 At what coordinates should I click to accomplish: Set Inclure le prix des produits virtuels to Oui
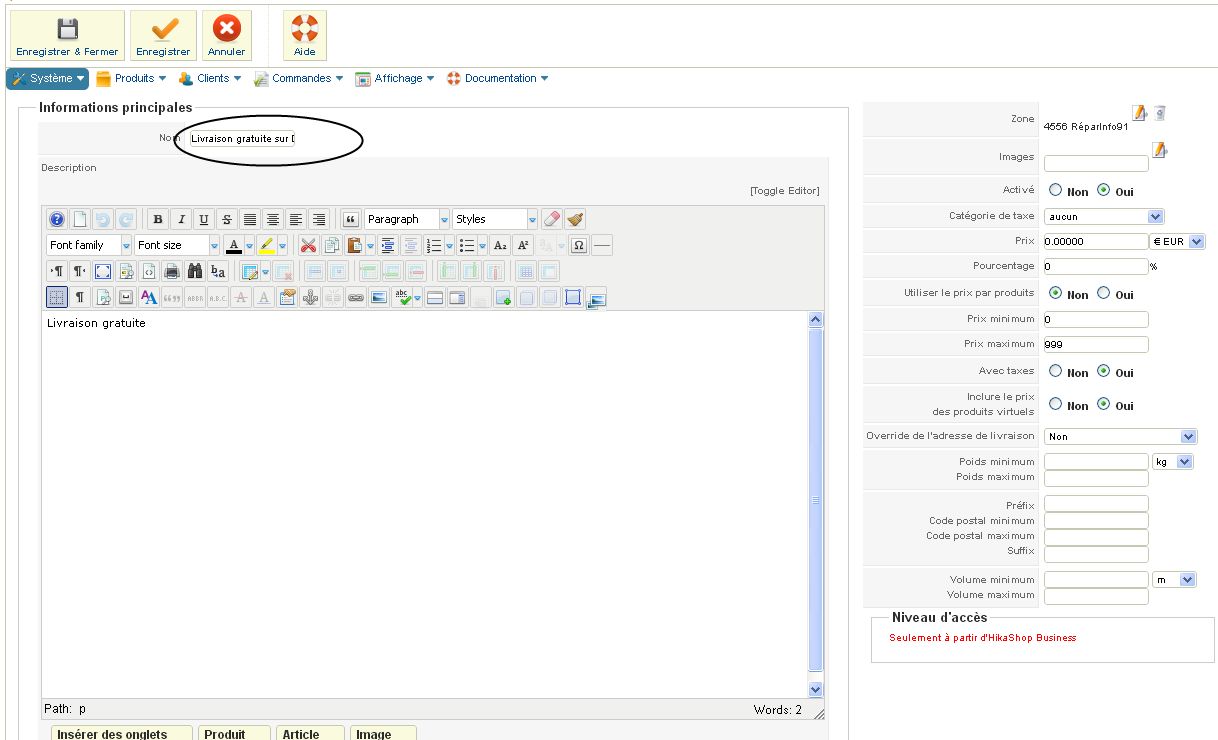(1103, 405)
